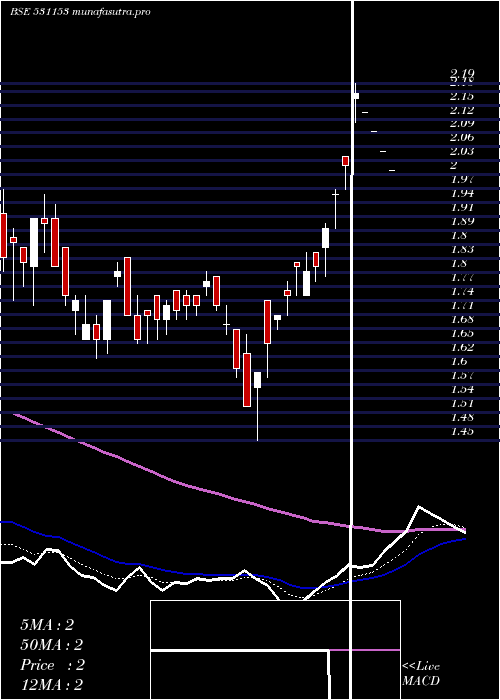This screenshot has width=500, height=700.
Task: Select the 2.06 price axis label
Action: click(x=462, y=138)
